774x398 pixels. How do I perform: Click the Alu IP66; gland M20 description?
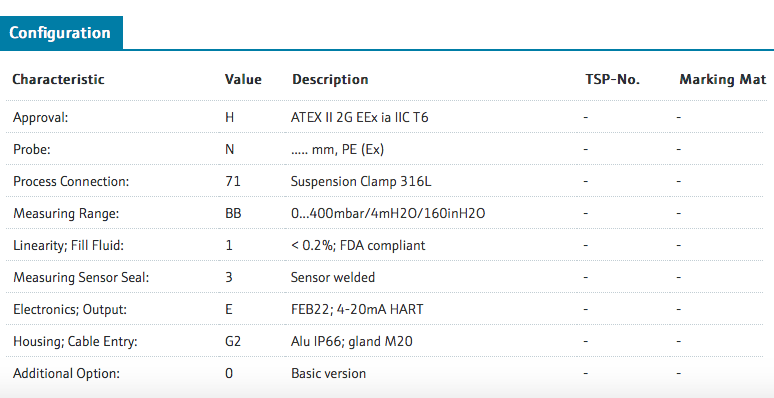[352, 341]
